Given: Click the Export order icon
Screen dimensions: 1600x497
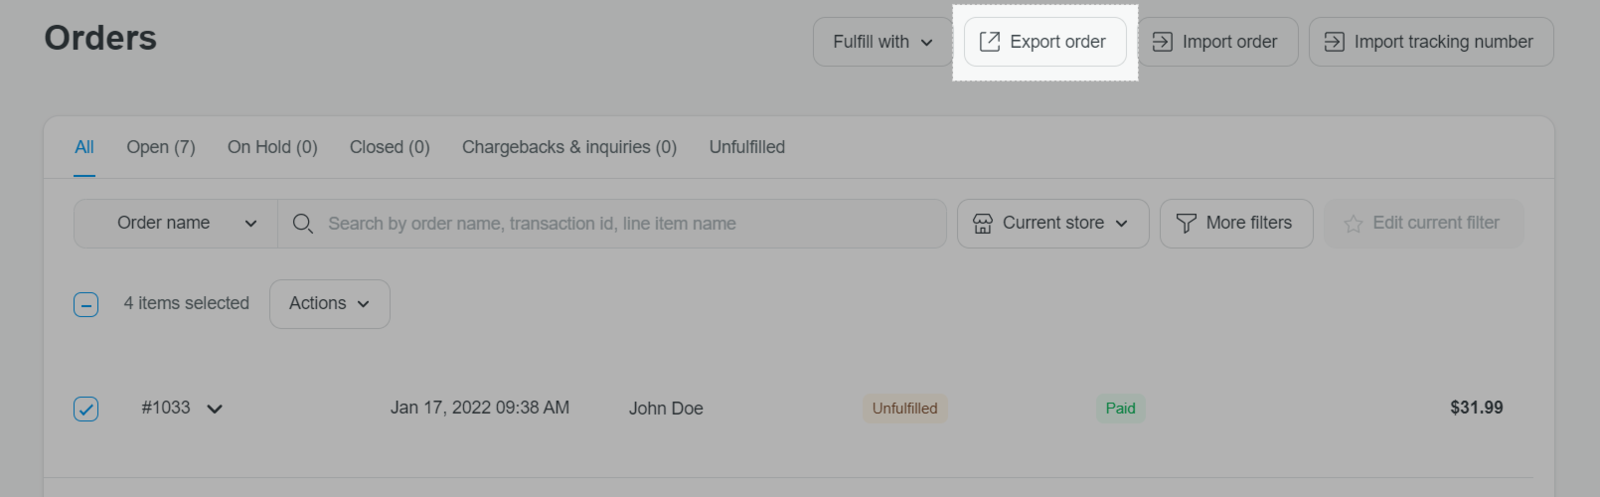Looking at the screenshot, I should [x=989, y=42].
